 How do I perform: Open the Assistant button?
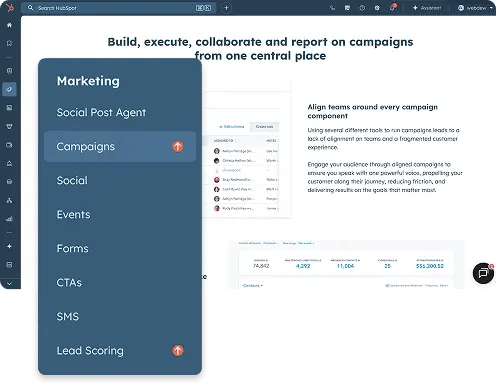tap(427, 8)
